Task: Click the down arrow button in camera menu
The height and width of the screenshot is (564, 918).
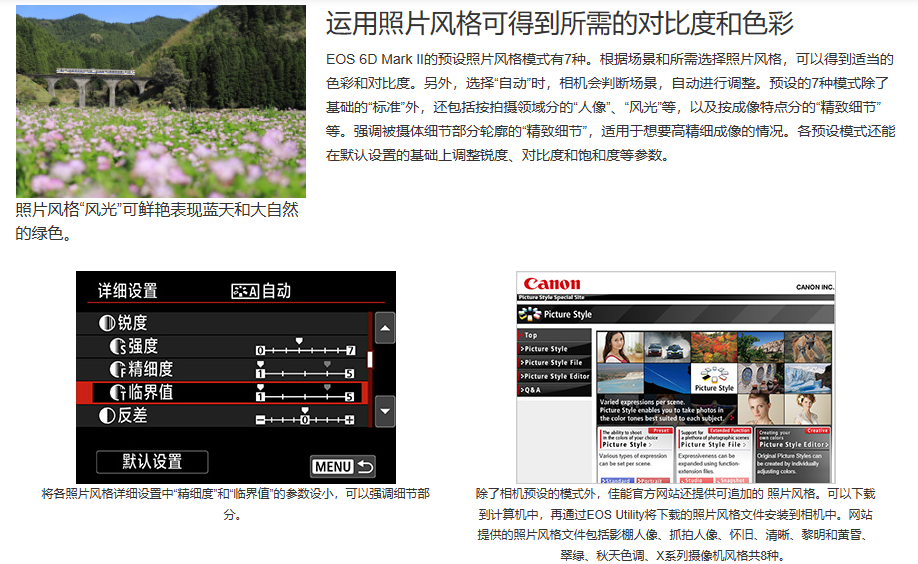Action: coord(385,411)
